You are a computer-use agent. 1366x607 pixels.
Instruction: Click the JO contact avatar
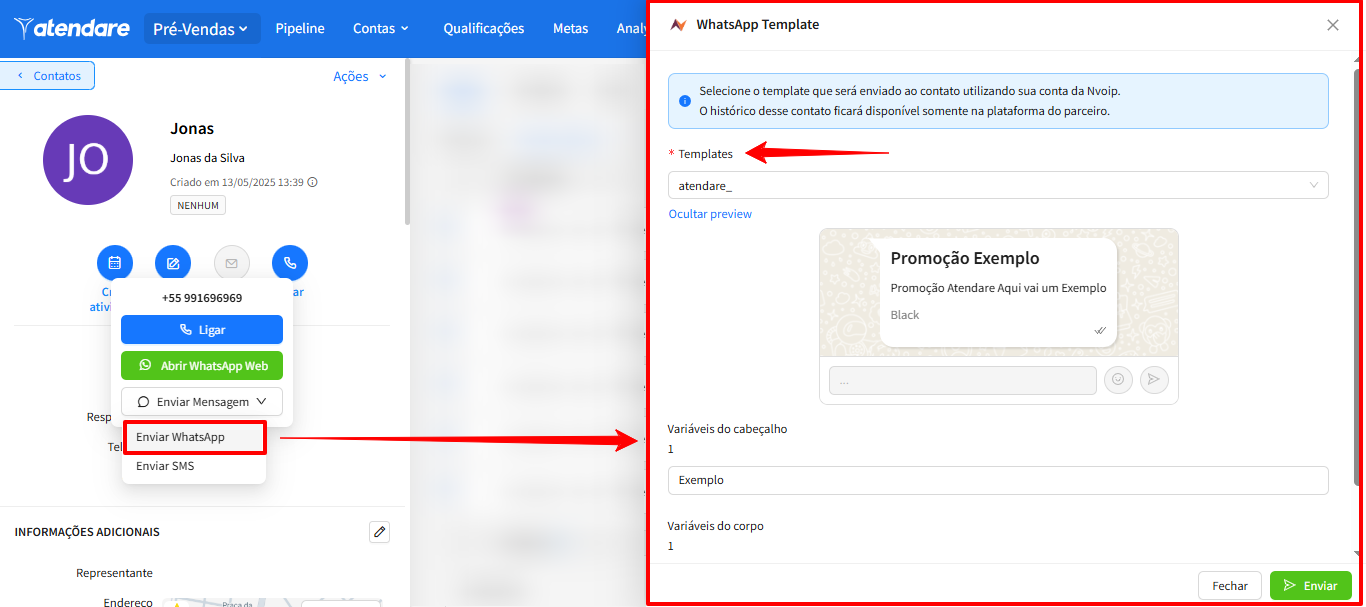(x=88, y=160)
